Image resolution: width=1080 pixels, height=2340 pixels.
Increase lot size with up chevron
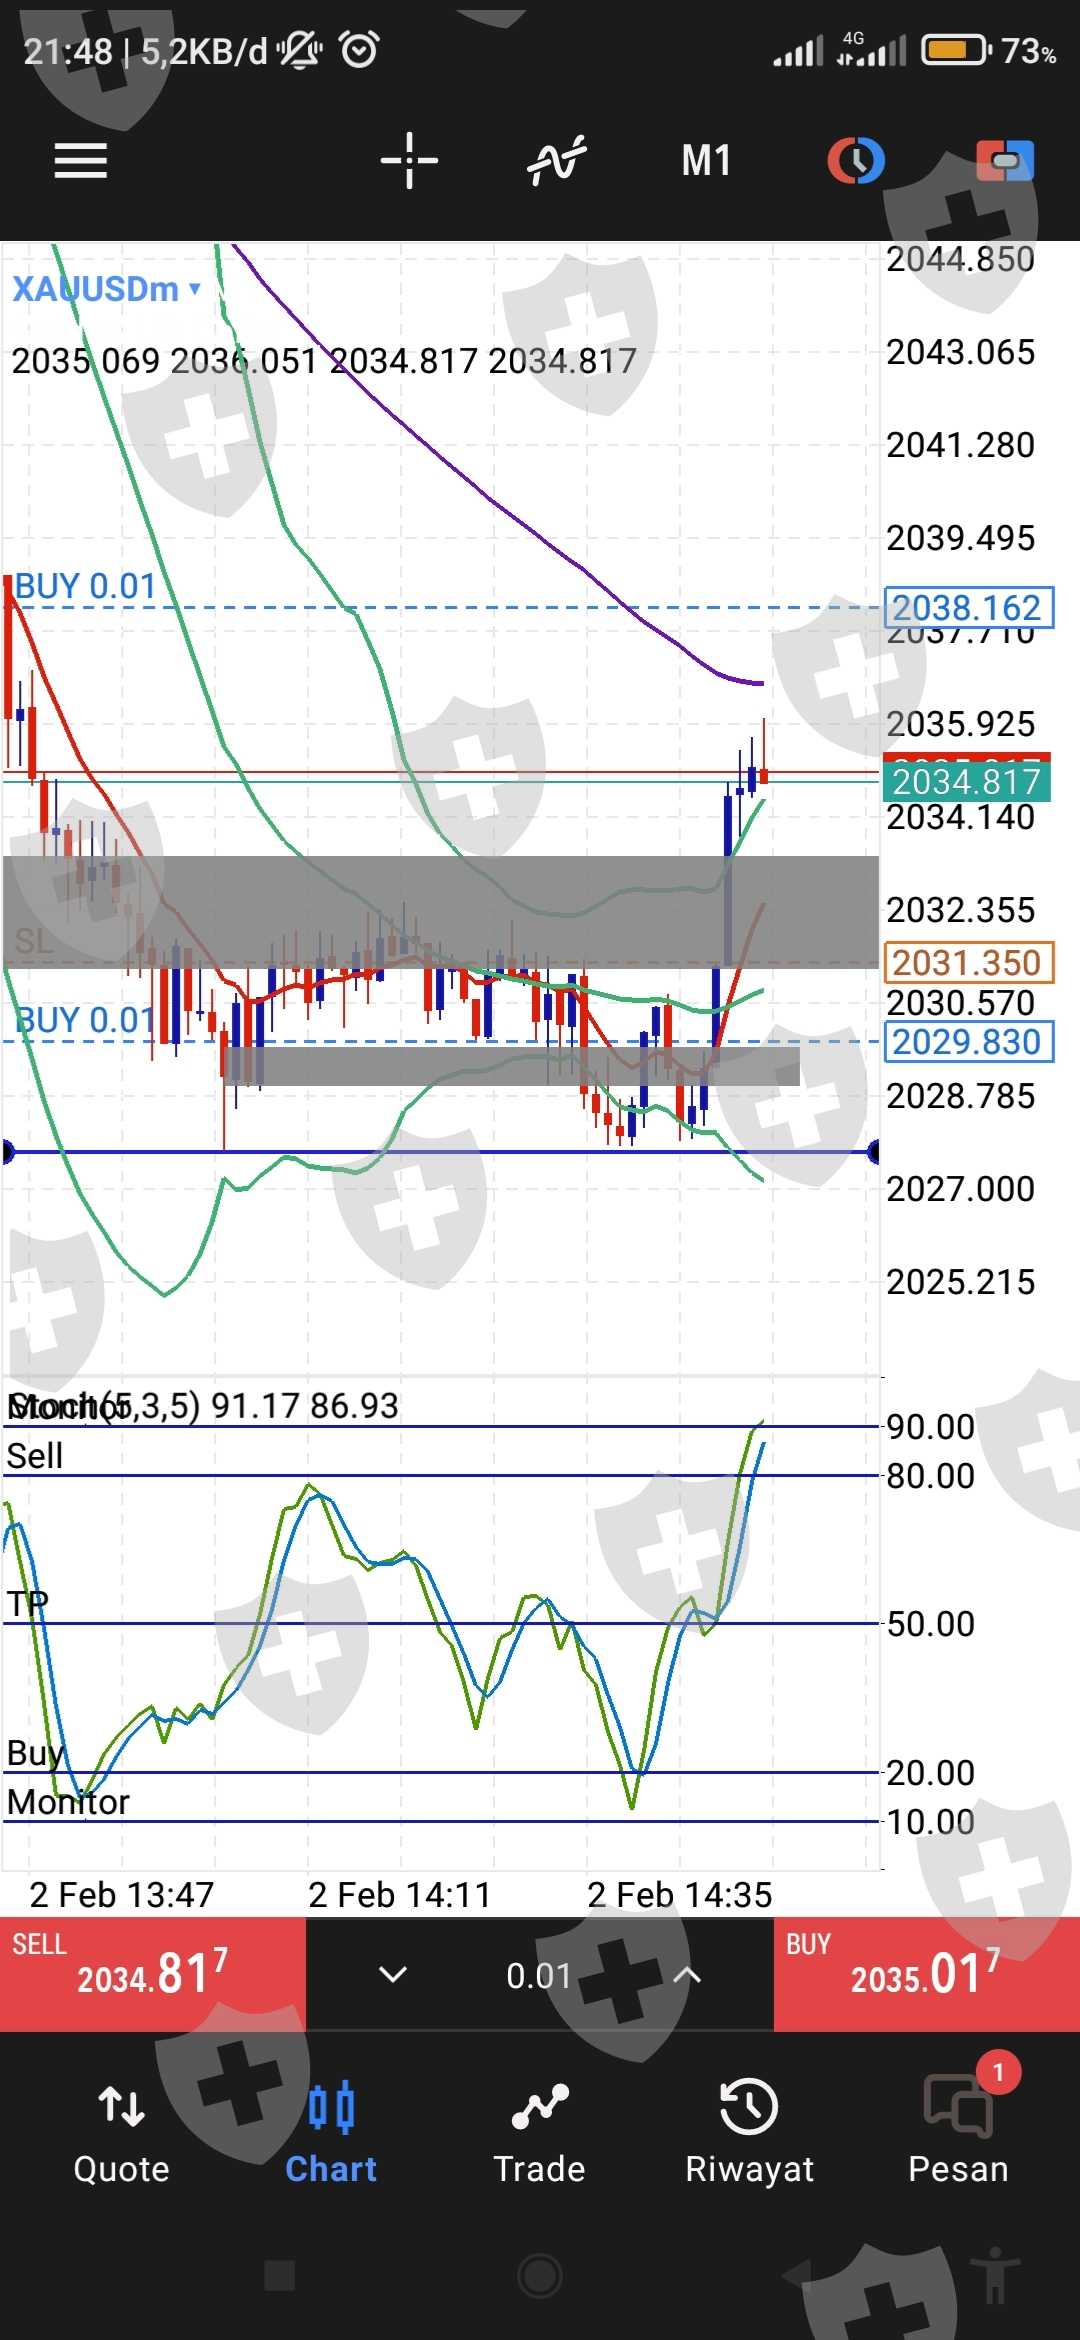687,1974
